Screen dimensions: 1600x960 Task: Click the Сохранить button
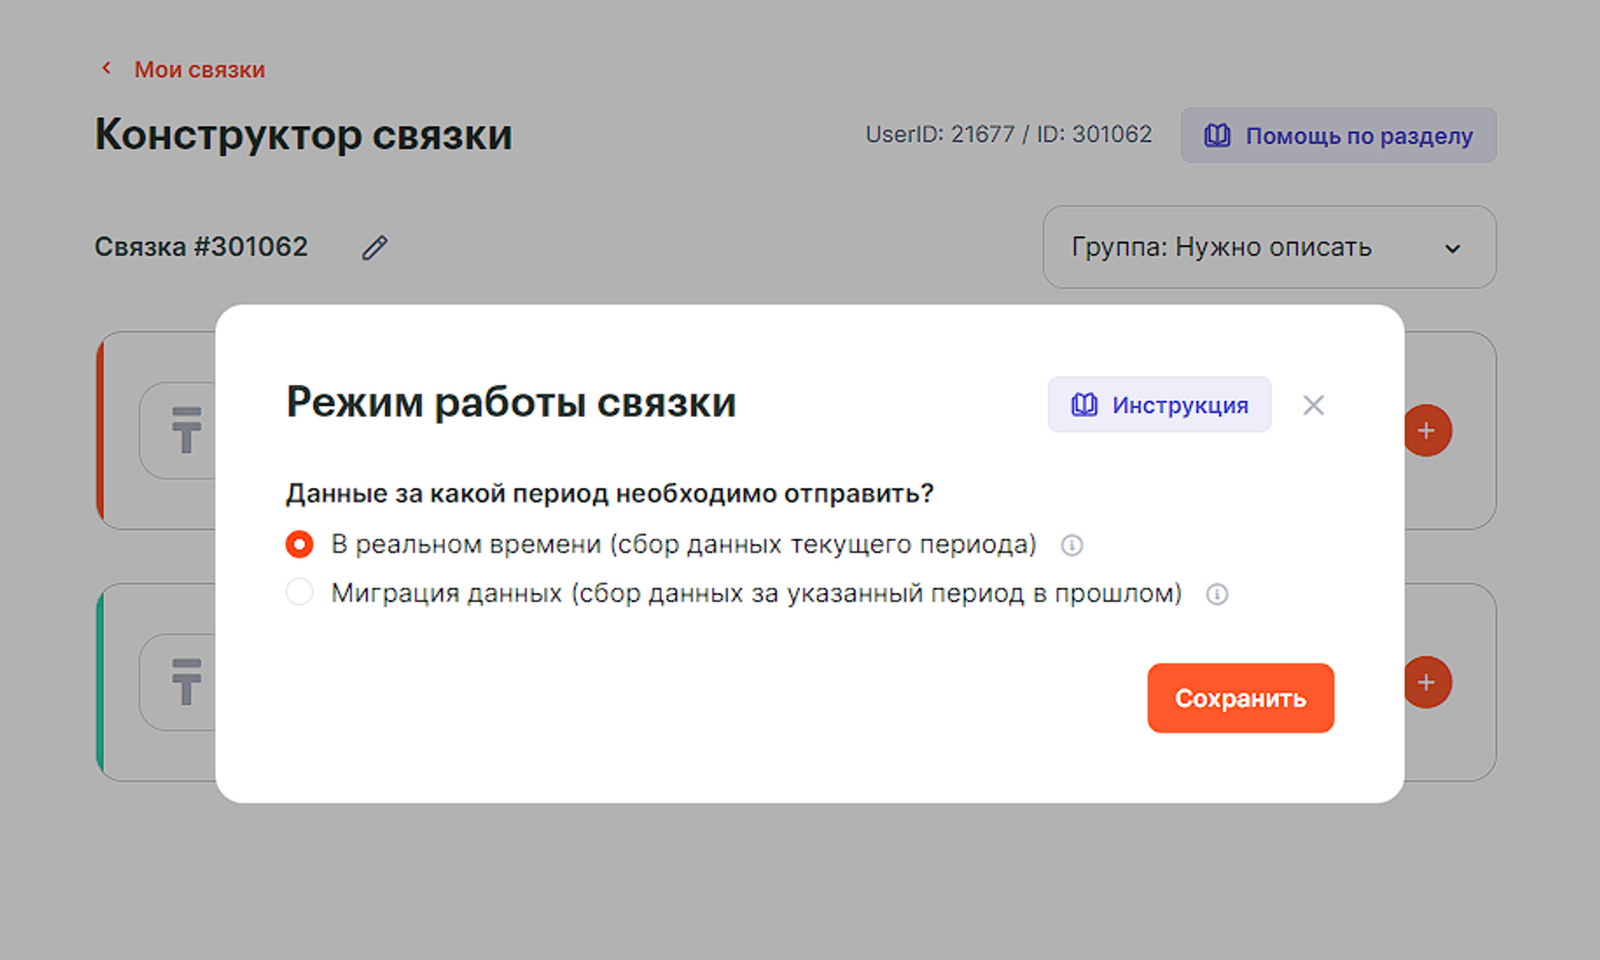(1240, 698)
